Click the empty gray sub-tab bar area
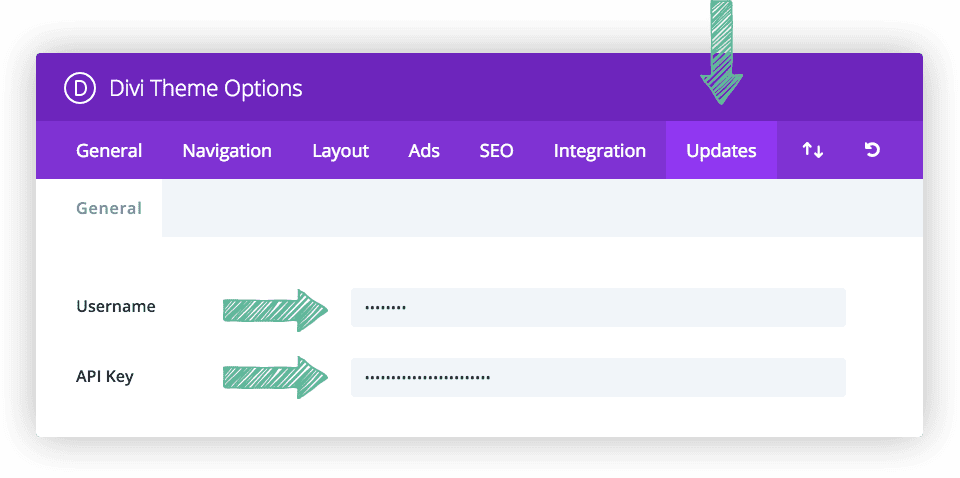 click(542, 208)
